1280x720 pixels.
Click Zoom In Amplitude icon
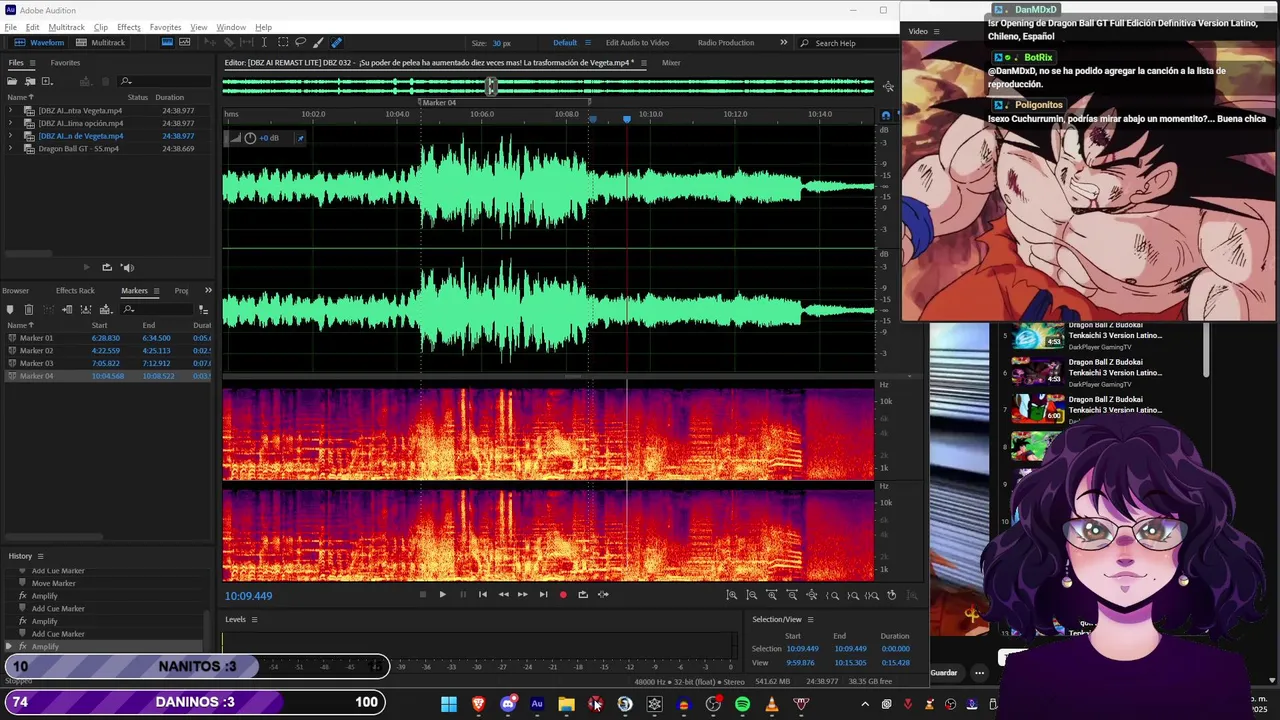click(x=731, y=595)
